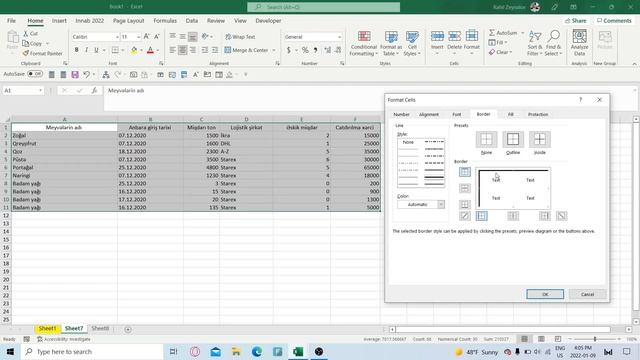This screenshot has height=360, width=640.
Task: Choose the Outline border preset
Action: pyautogui.click(x=513, y=140)
